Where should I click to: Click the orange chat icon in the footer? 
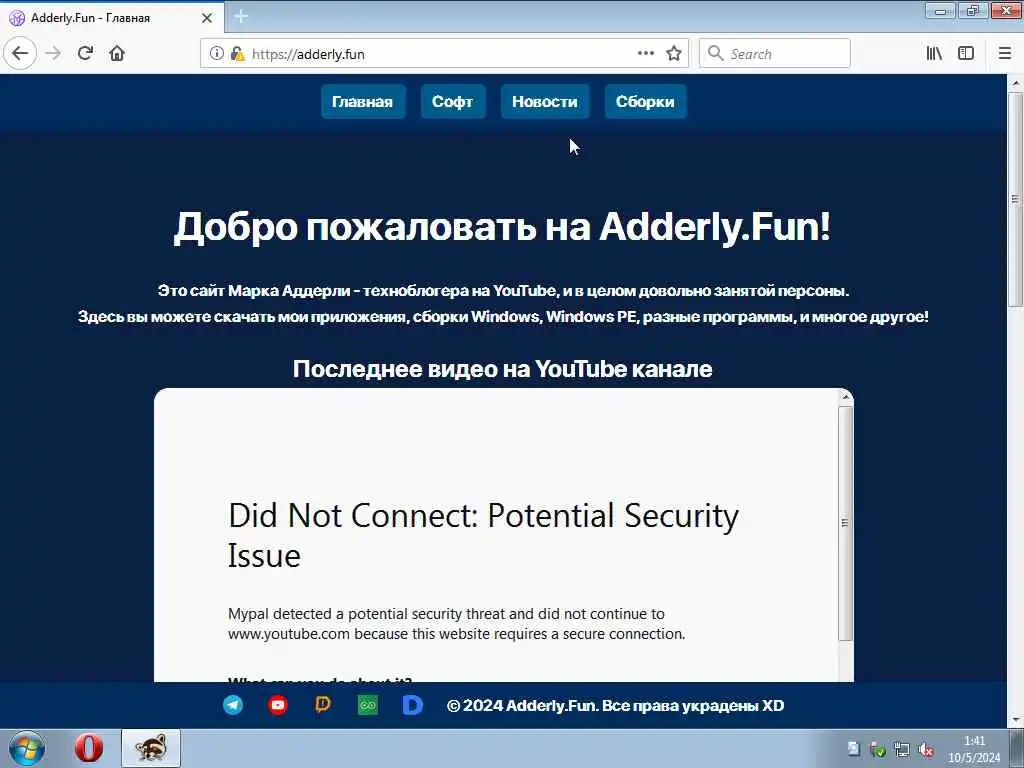[323, 705]
